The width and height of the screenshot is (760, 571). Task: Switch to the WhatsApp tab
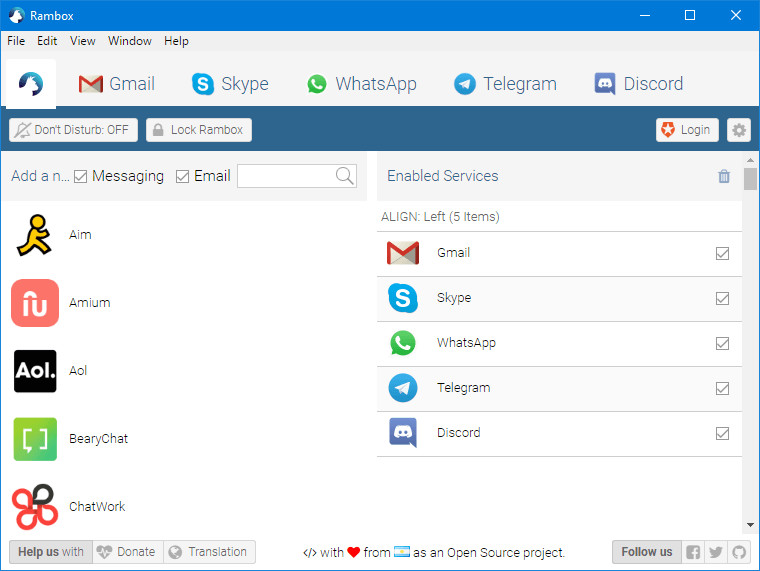pos(362,84)
